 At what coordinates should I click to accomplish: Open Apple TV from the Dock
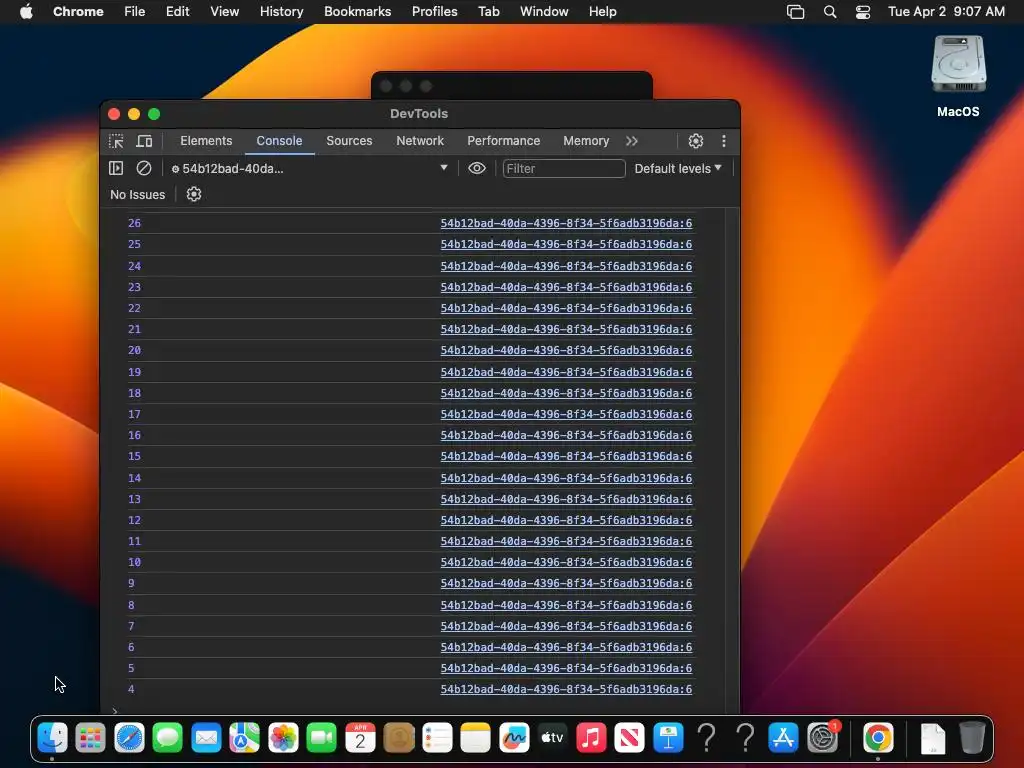pos(552,738)
